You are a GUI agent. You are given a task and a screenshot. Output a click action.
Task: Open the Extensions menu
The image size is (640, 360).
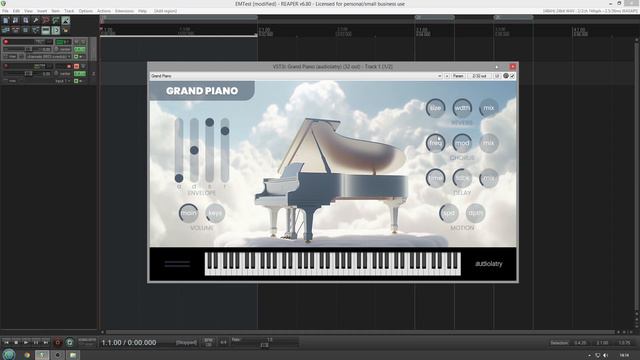(x=124, y=11)
